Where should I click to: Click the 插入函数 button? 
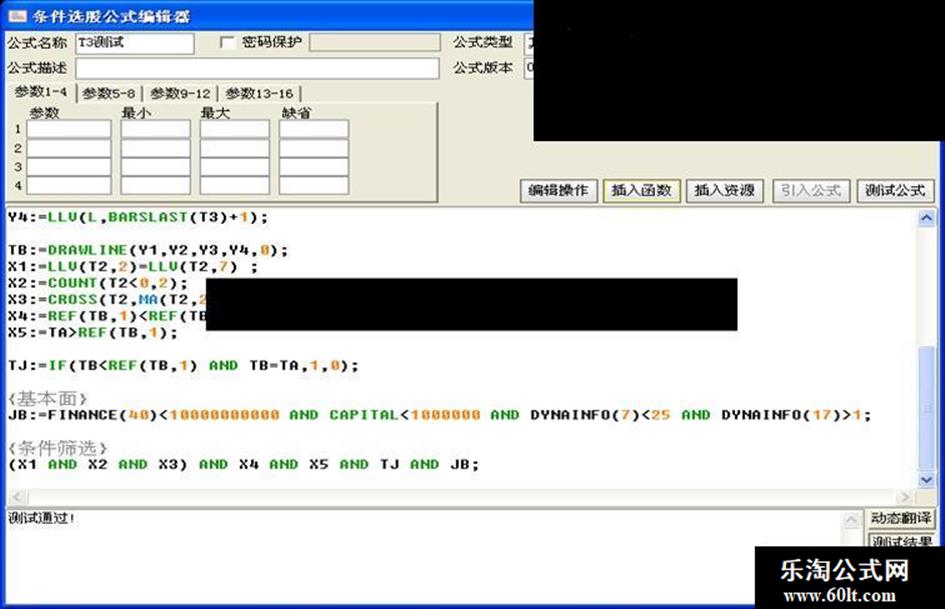click(641, 191)
